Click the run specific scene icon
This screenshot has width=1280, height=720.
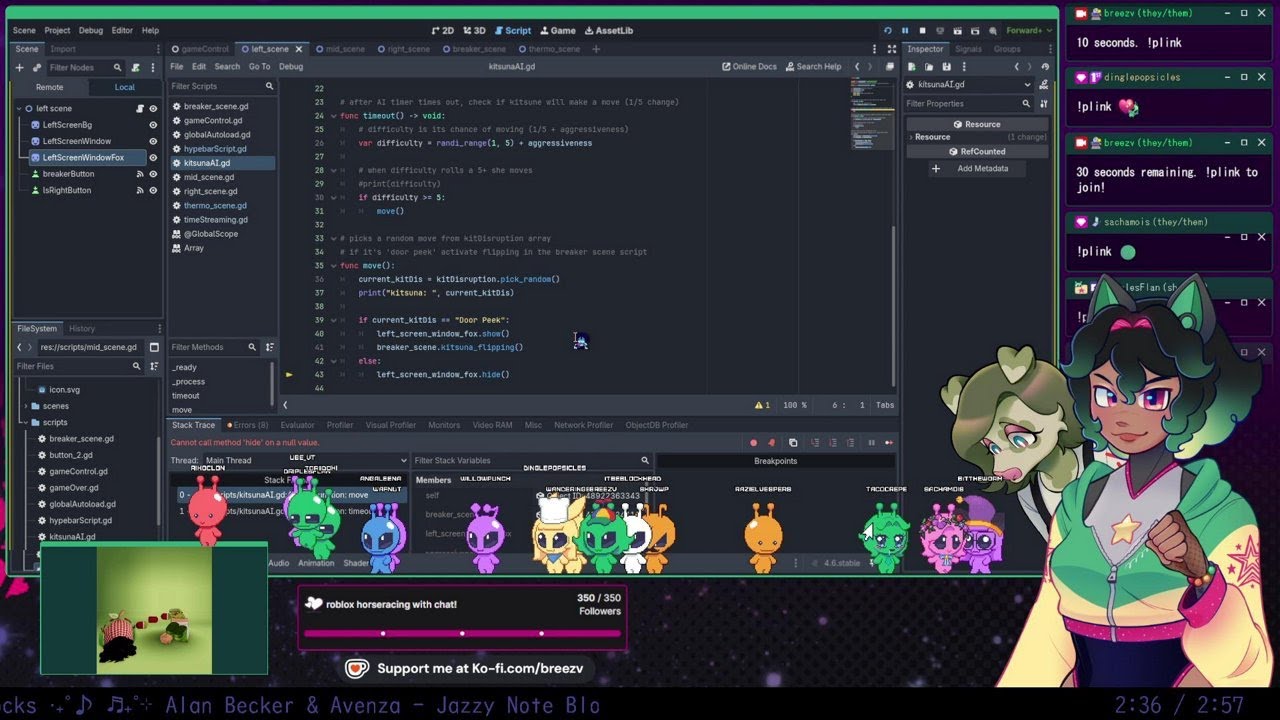[x=975, y=30]
